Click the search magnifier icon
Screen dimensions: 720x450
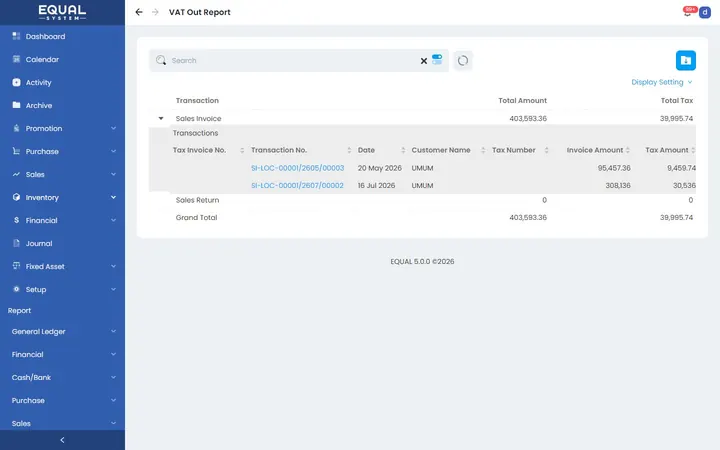[161, 60]
